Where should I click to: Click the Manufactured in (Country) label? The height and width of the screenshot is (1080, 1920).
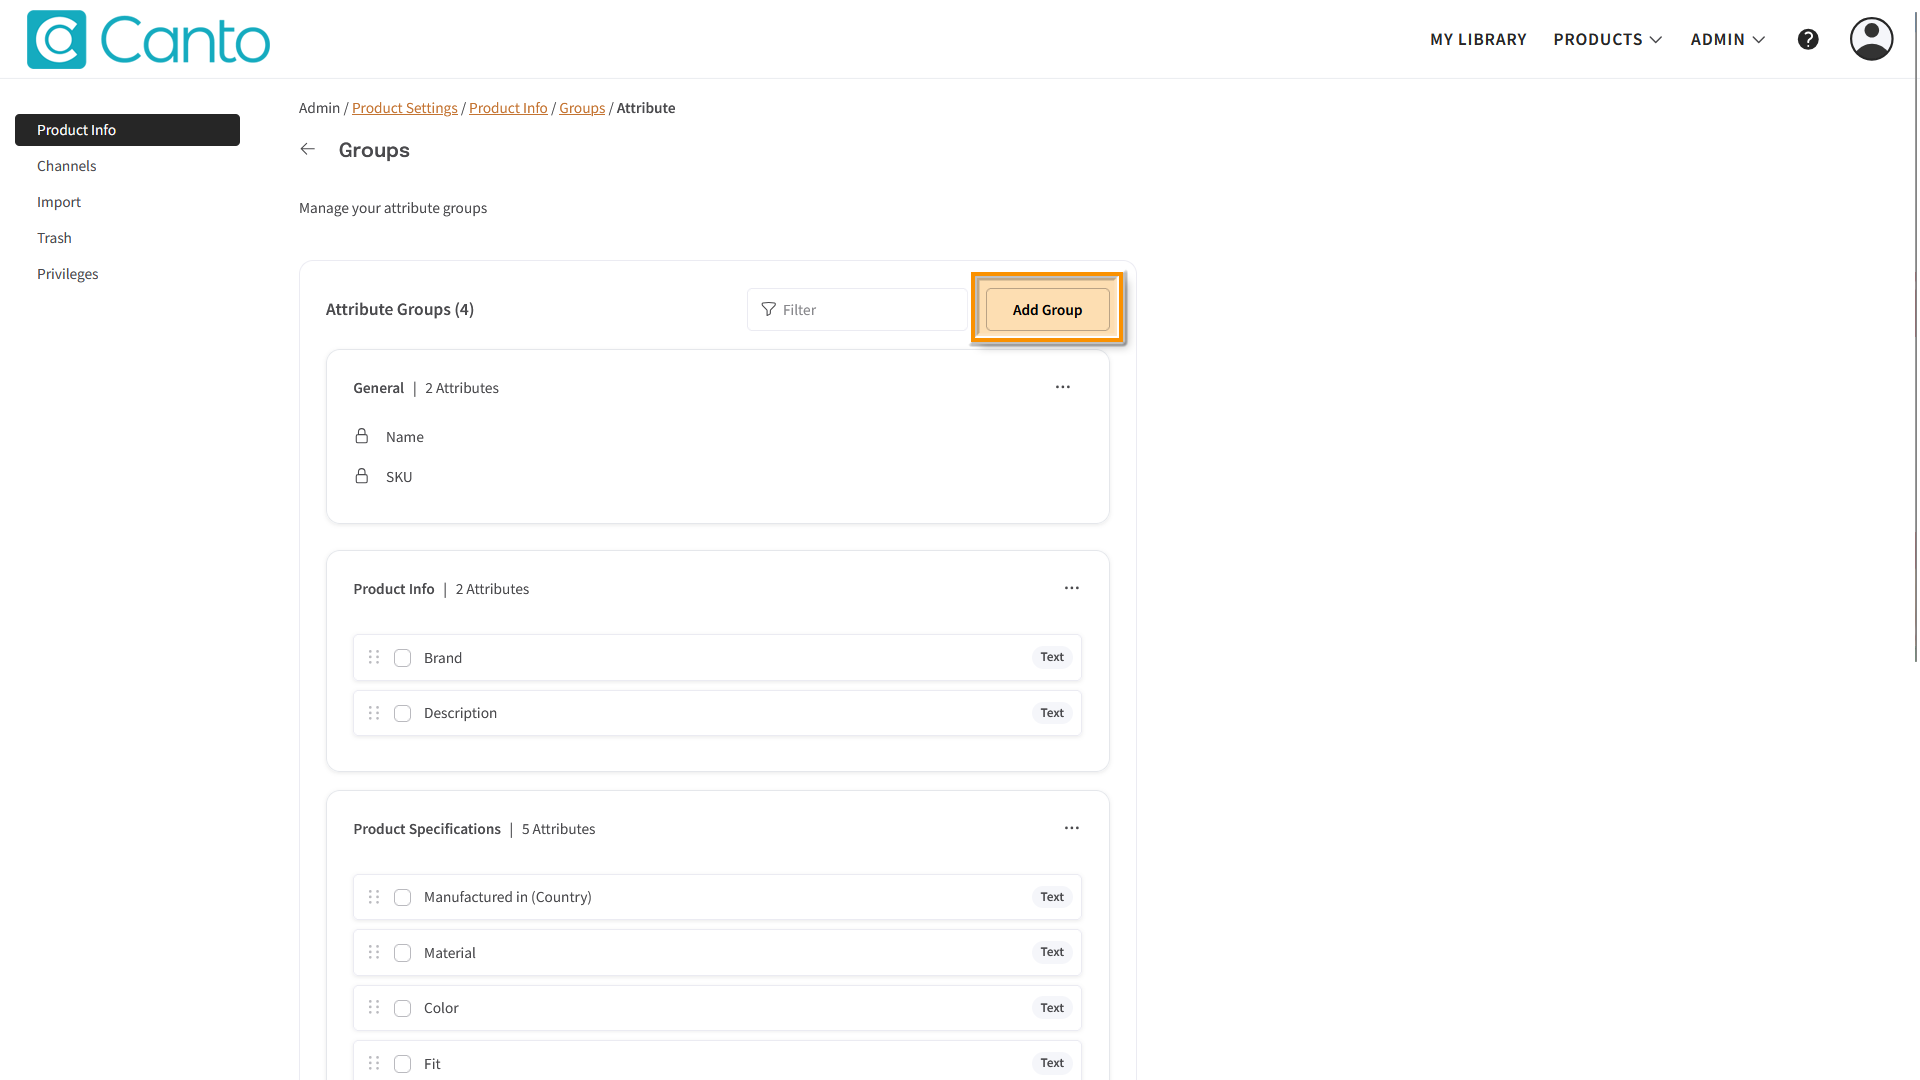(x=508, y=897)
